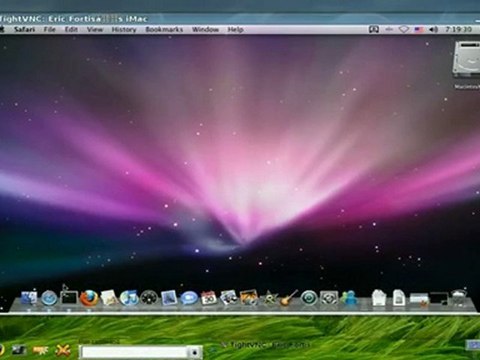Open Time Machine icon in the Dock
The height and width of the screenshot is (360, 480).
[x=309, y=298]
